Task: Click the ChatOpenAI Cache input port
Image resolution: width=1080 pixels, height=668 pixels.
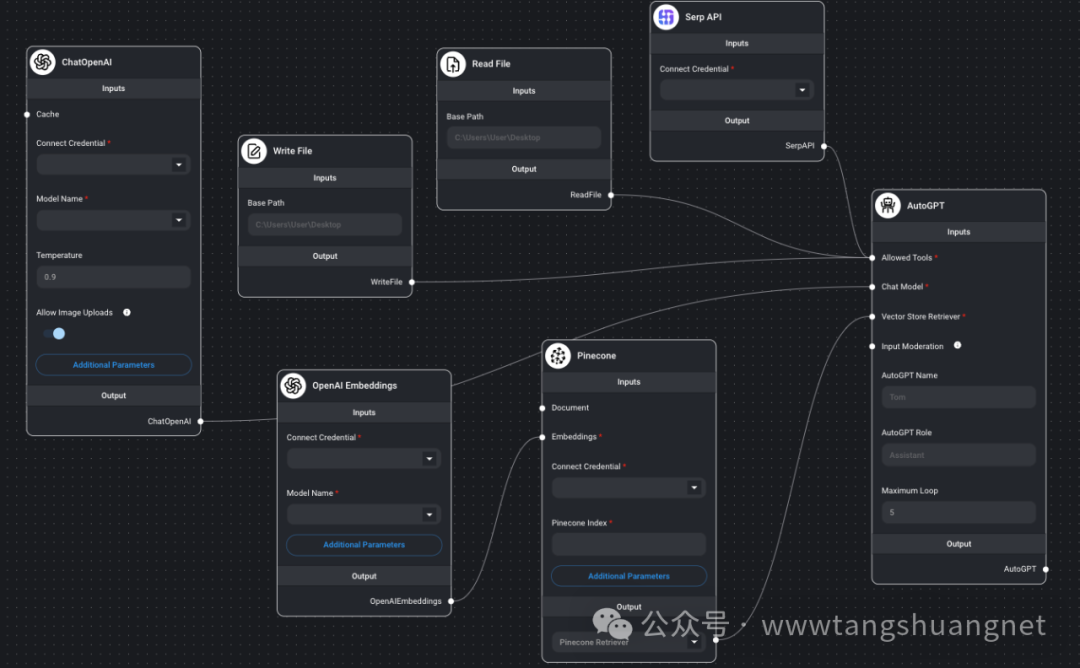Action: pyautogui.click(x=27, y=114)
